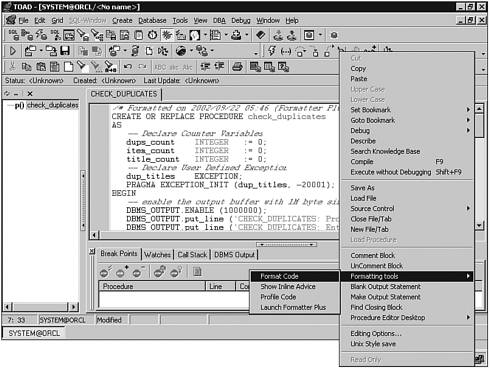Expand the Goto Bookmark submenu arrow
Viewport: 490px width, 368px height.
468,120
